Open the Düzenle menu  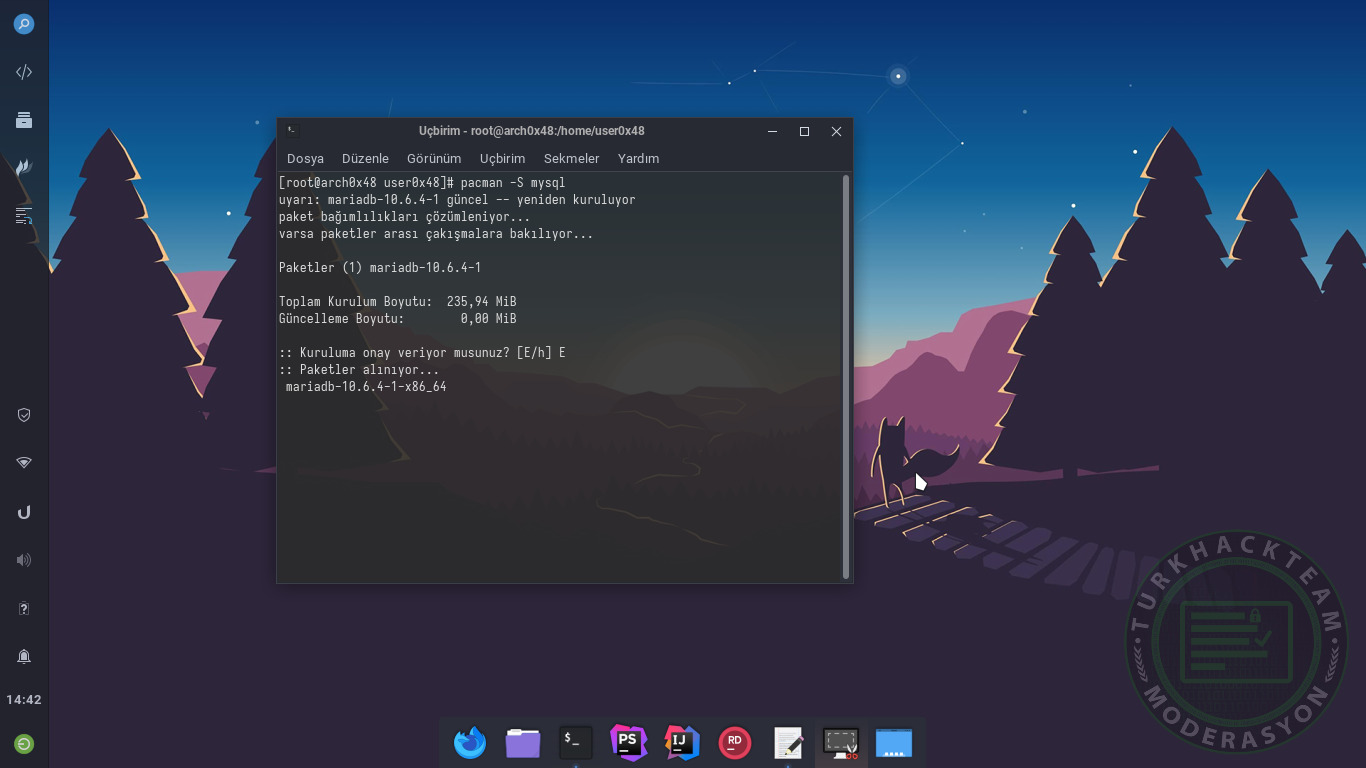point(365,158)
